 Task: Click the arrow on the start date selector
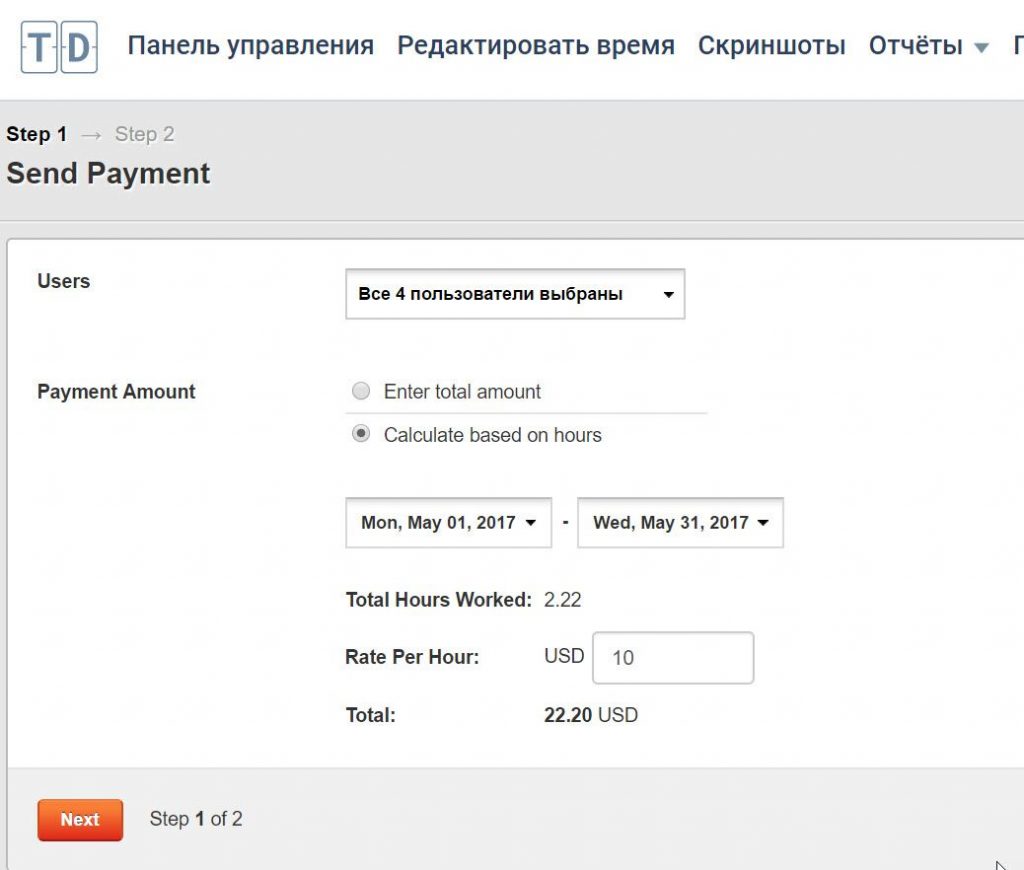(x=532, y=521)
